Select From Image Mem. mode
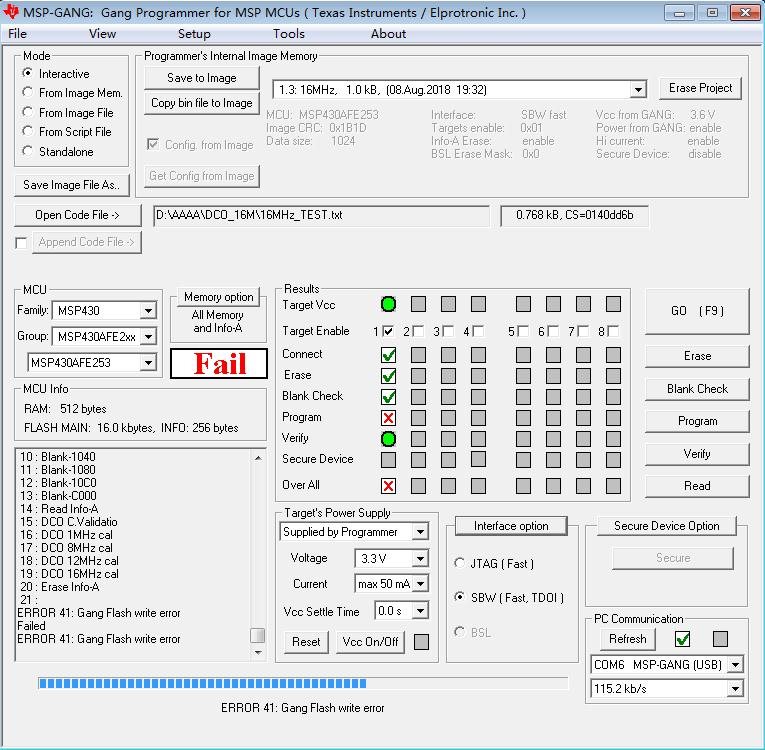Viewport: 765px width, 750px height. click(28, 92)
